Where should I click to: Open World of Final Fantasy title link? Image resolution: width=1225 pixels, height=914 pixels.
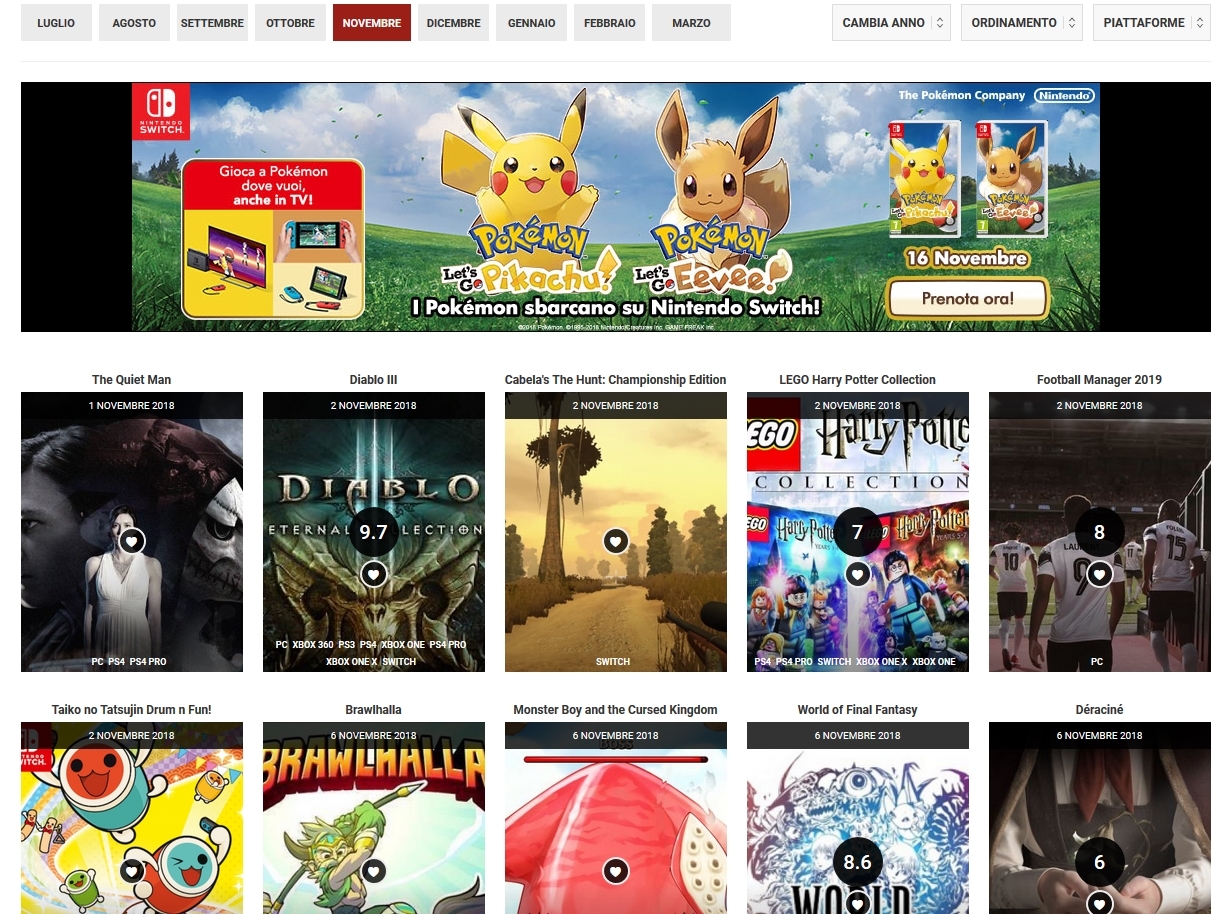[858, 710]
